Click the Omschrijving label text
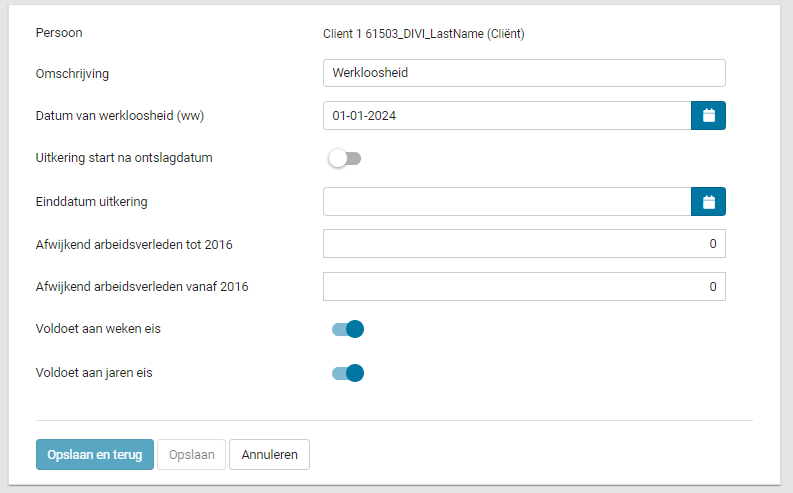The height and width of the screenshot is (493, 793). 72,73
